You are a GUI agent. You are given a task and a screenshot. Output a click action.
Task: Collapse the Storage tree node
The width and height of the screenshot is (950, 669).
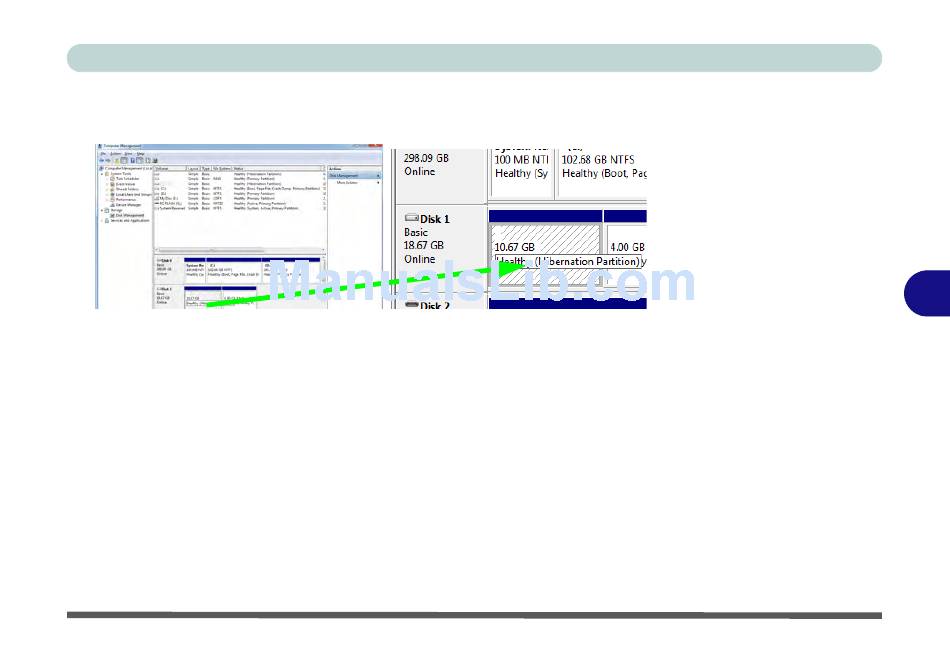tap(102, 210)
